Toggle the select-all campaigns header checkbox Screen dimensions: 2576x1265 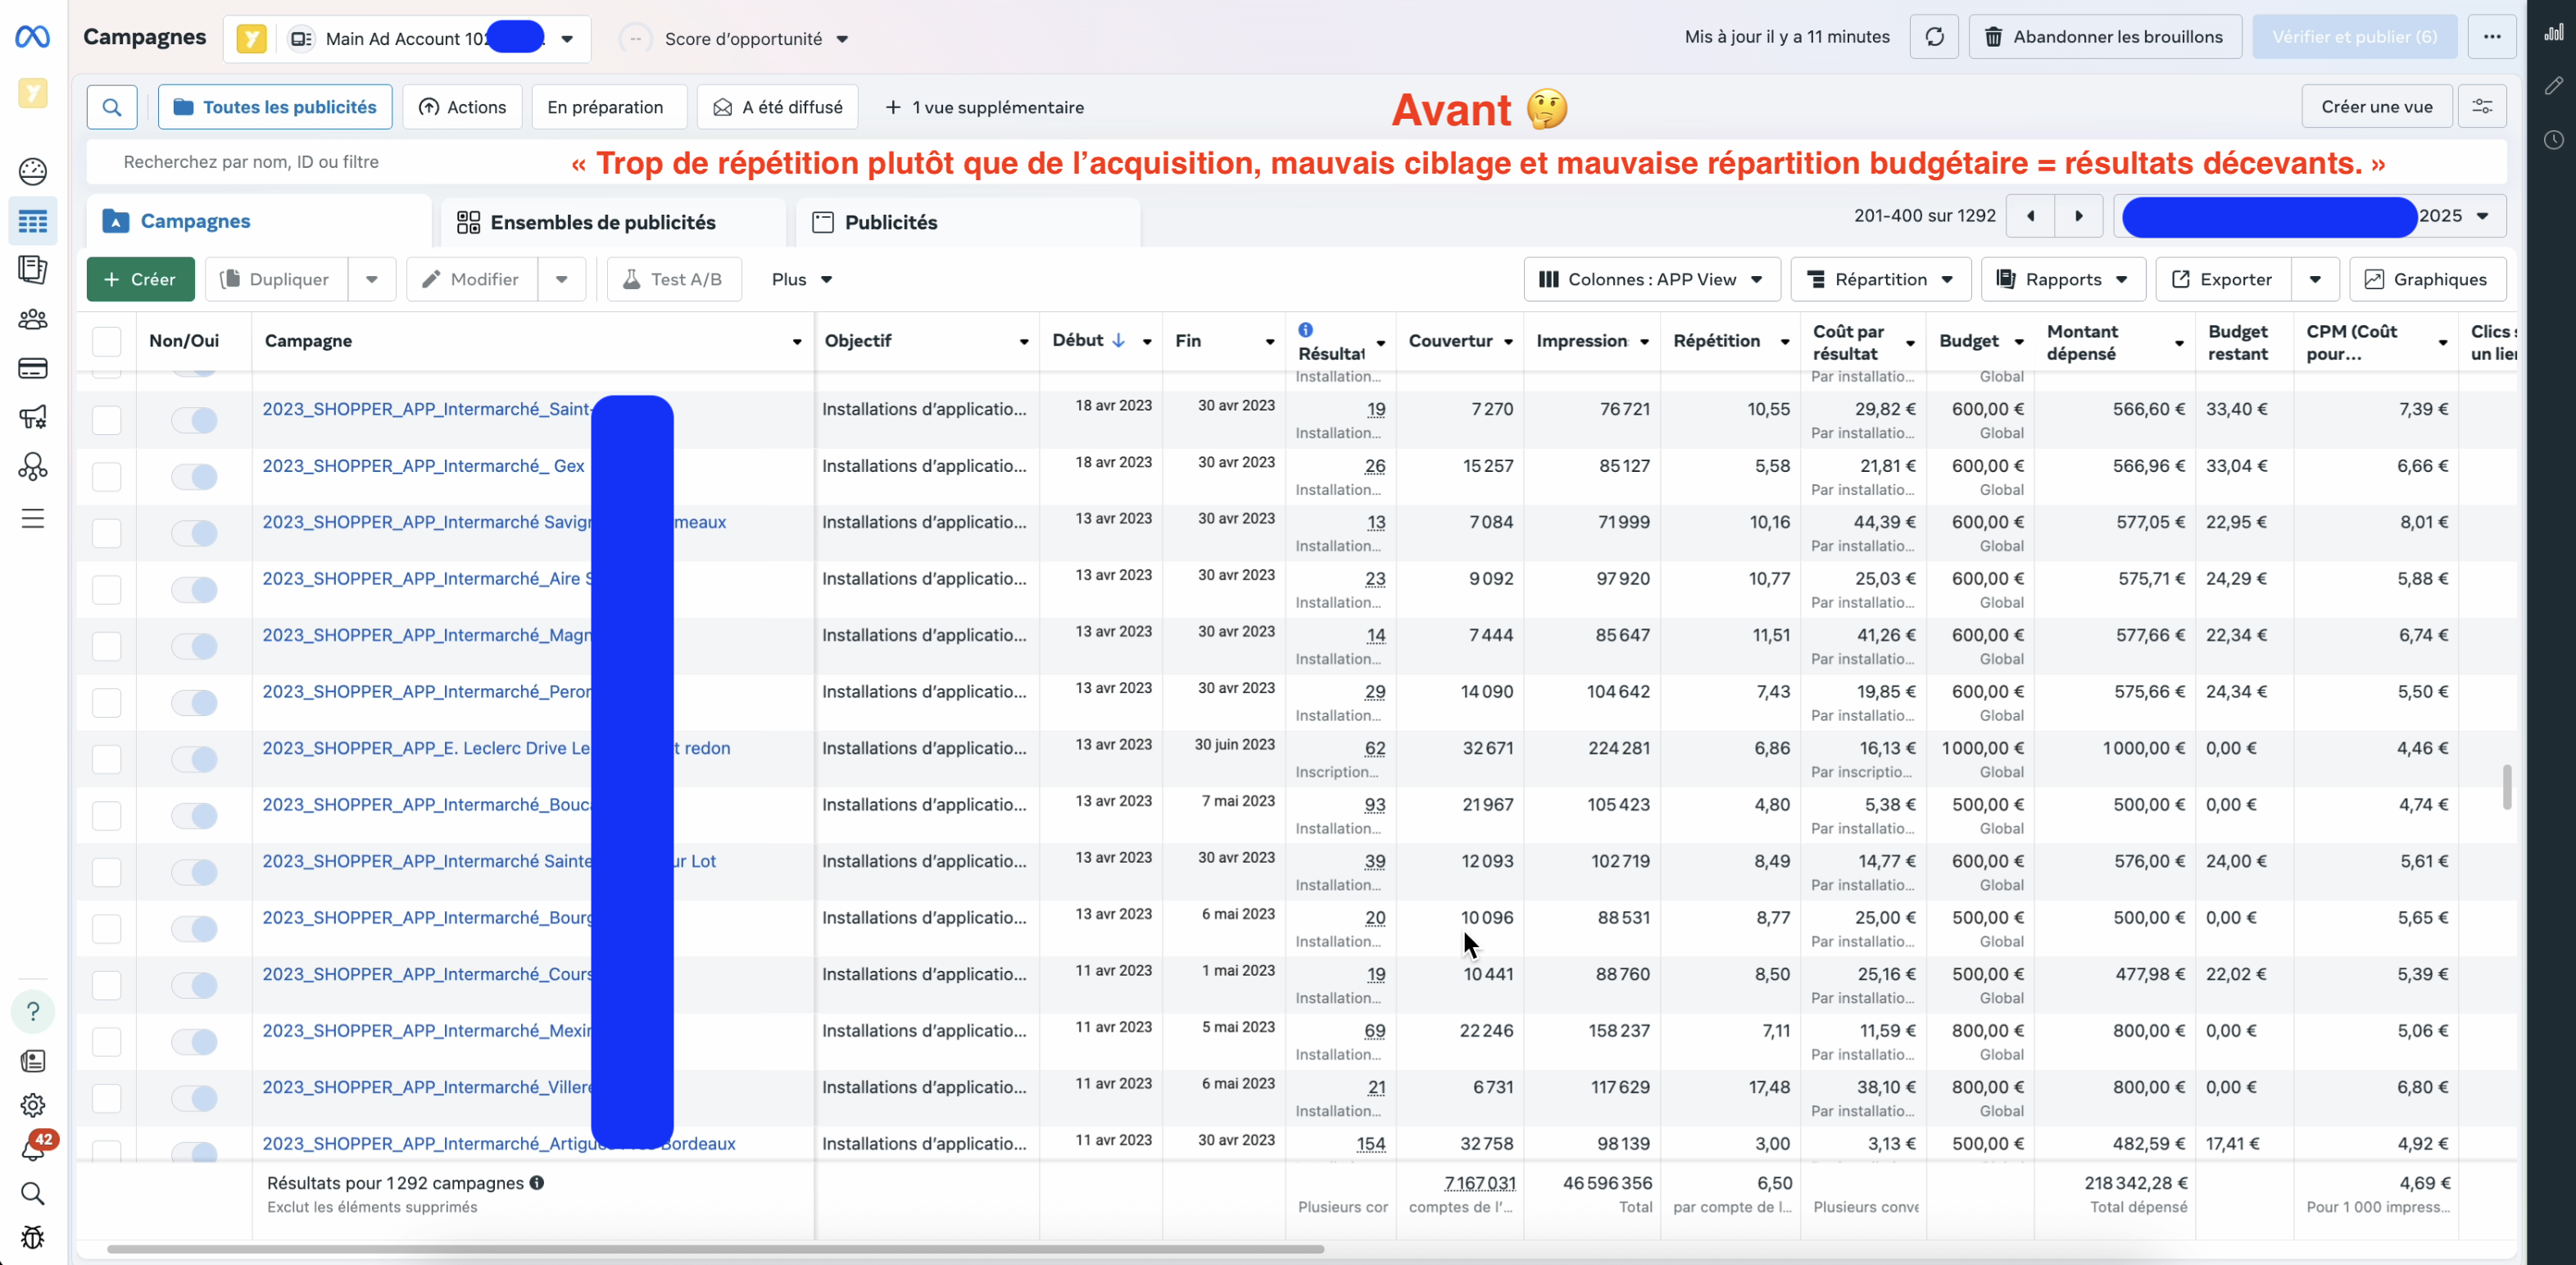107,341
